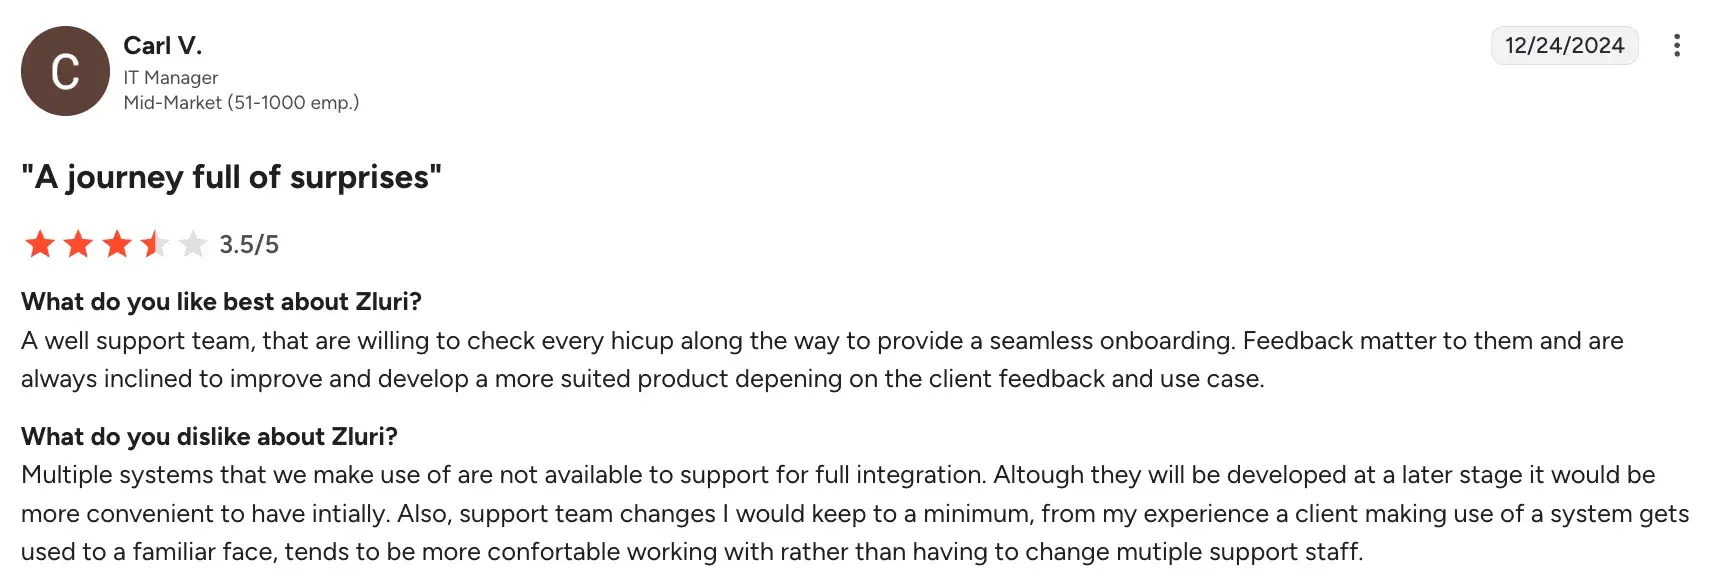Open reviewer Carl V.'s name
Image resolution: width=1714 pixels, height=584 pixels.
(x=162, y=46)
